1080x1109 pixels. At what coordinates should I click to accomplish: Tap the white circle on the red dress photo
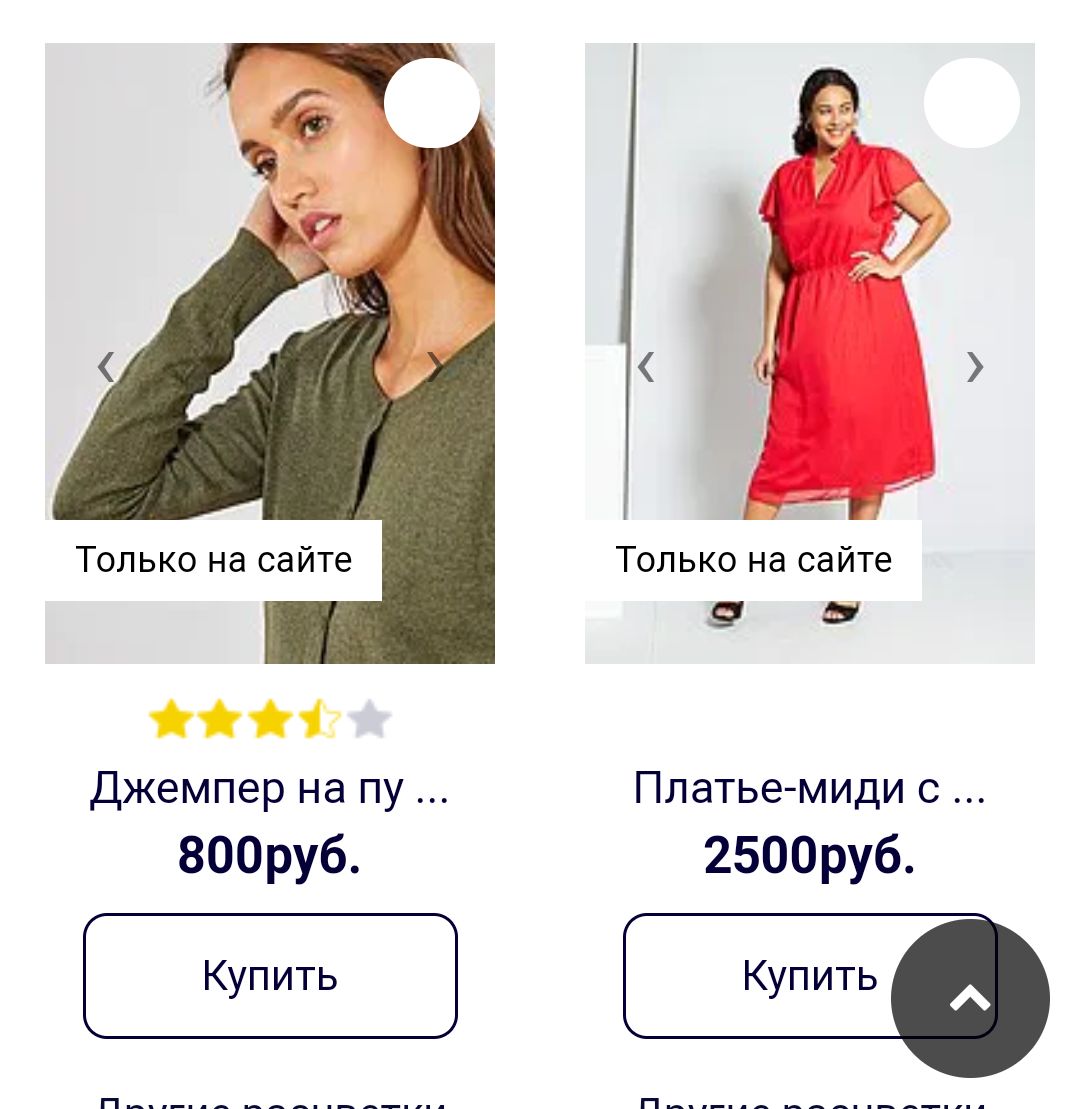coord(972,103)
